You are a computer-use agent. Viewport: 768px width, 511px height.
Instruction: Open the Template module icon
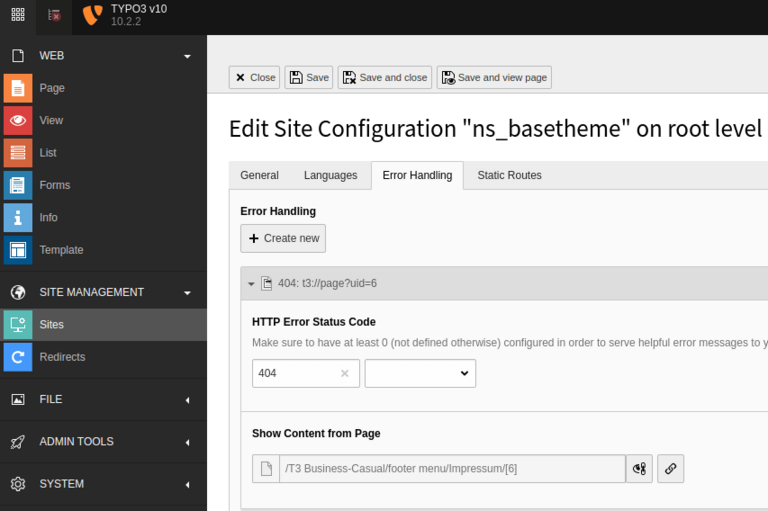point(18,250)
